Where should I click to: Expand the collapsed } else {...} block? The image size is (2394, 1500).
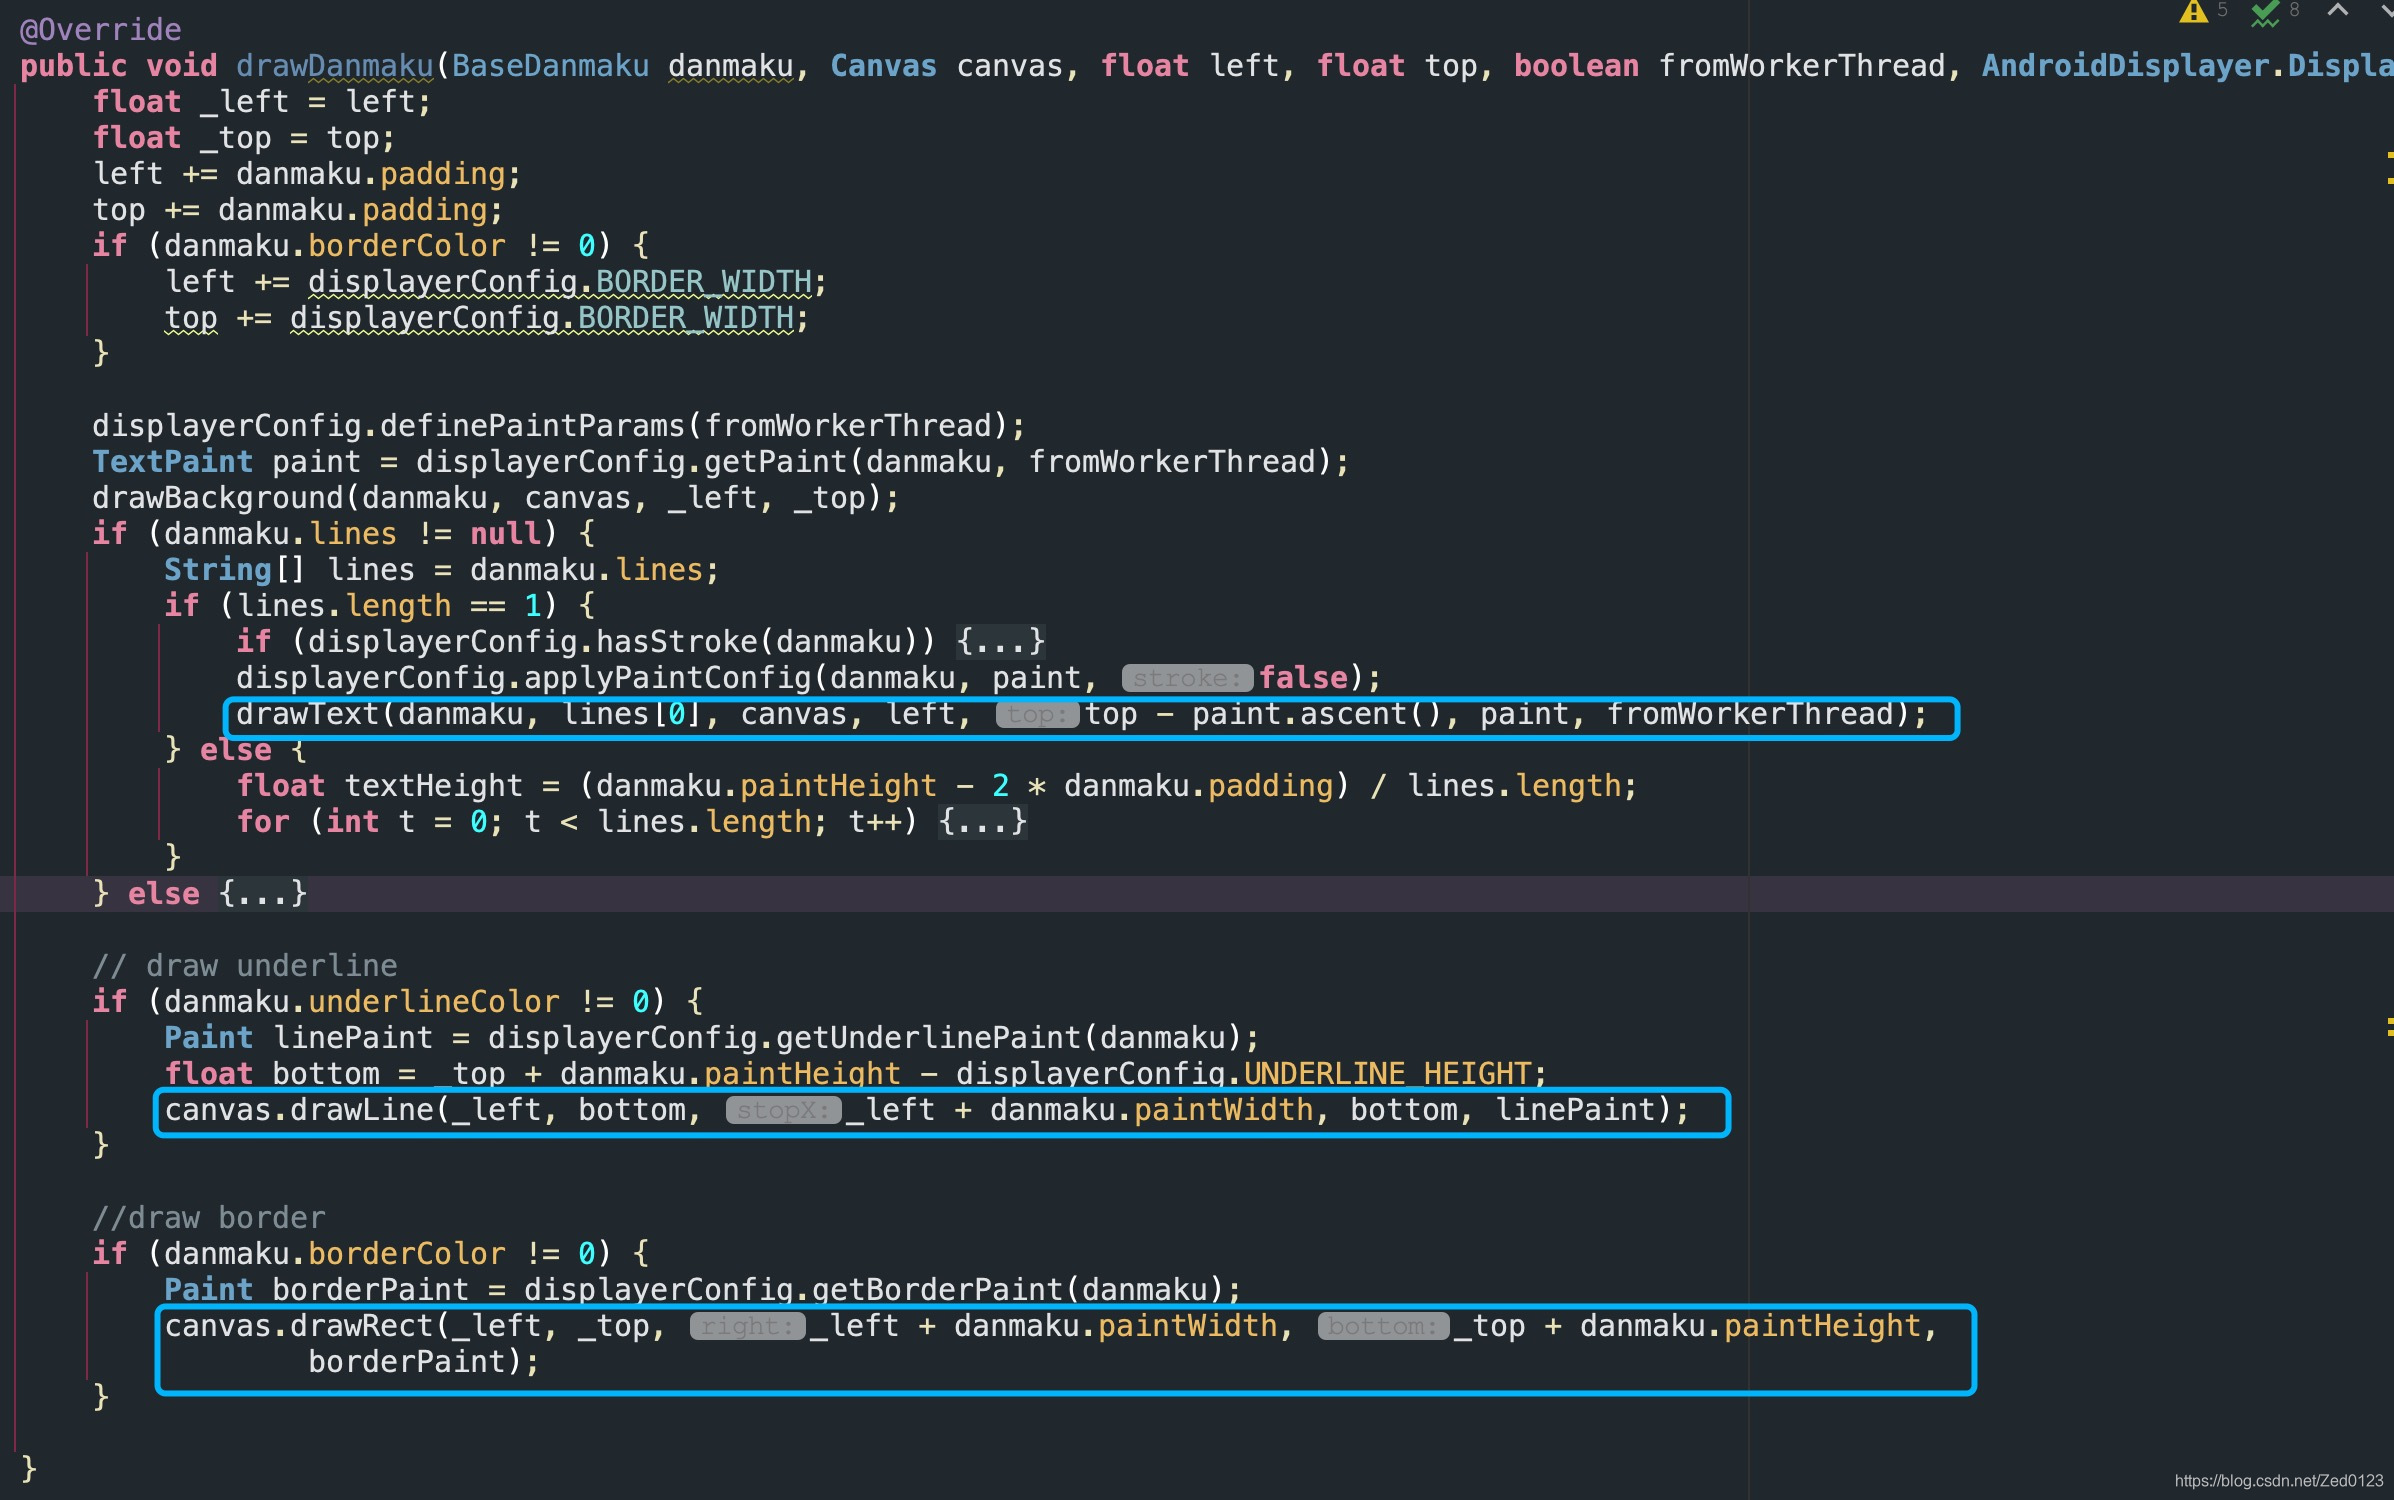pyautogui.click(x=275, y=893)
